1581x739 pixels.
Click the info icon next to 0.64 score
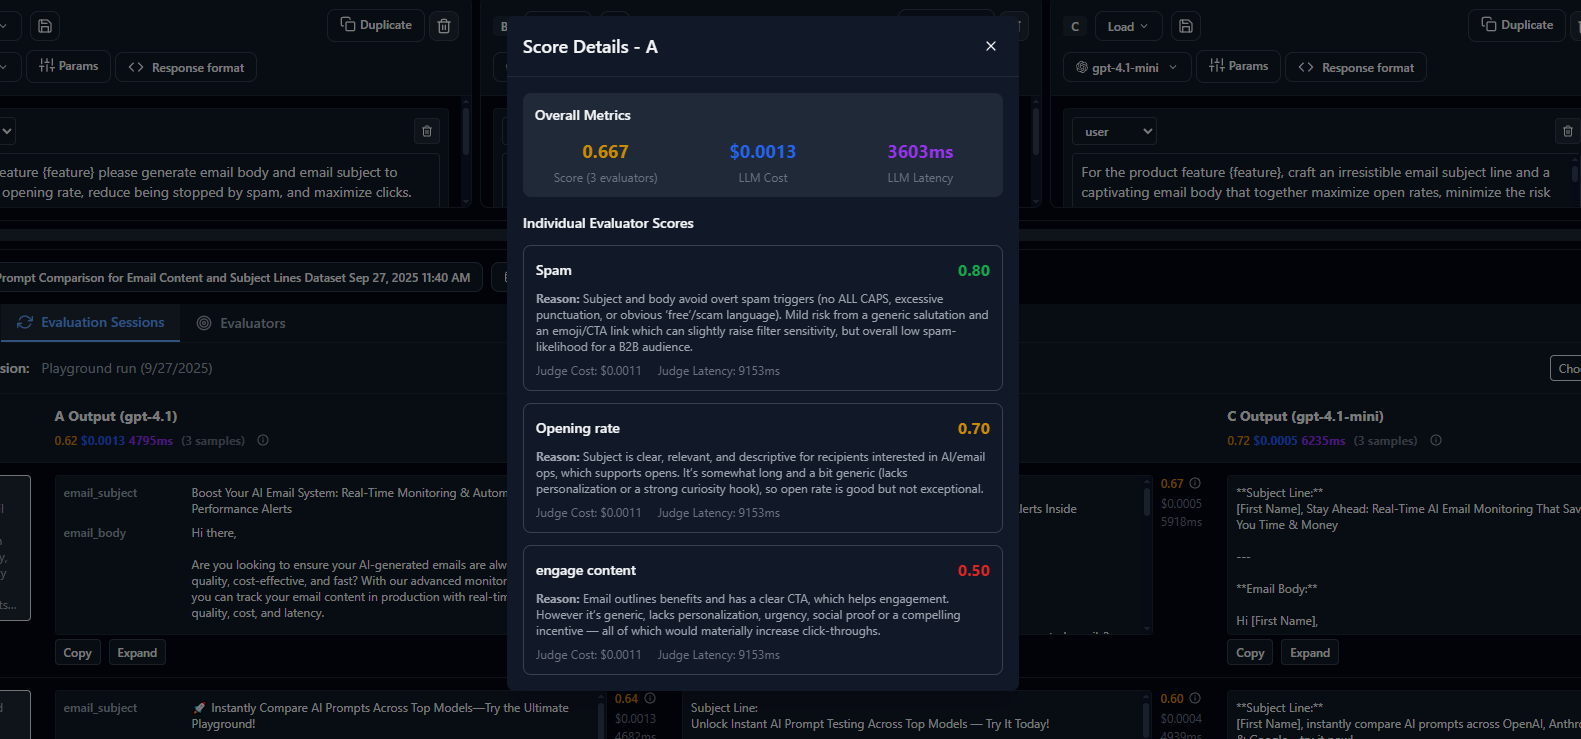650,698
